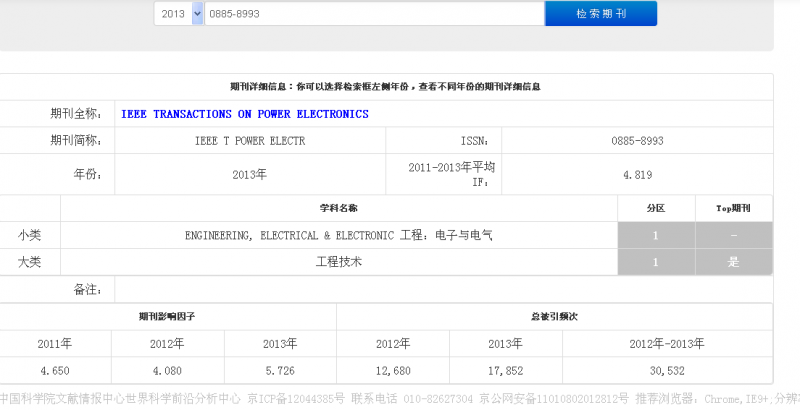Screen dimensions: 800x410
Task: Click the 是 Top journal cell
Action: 733,262
